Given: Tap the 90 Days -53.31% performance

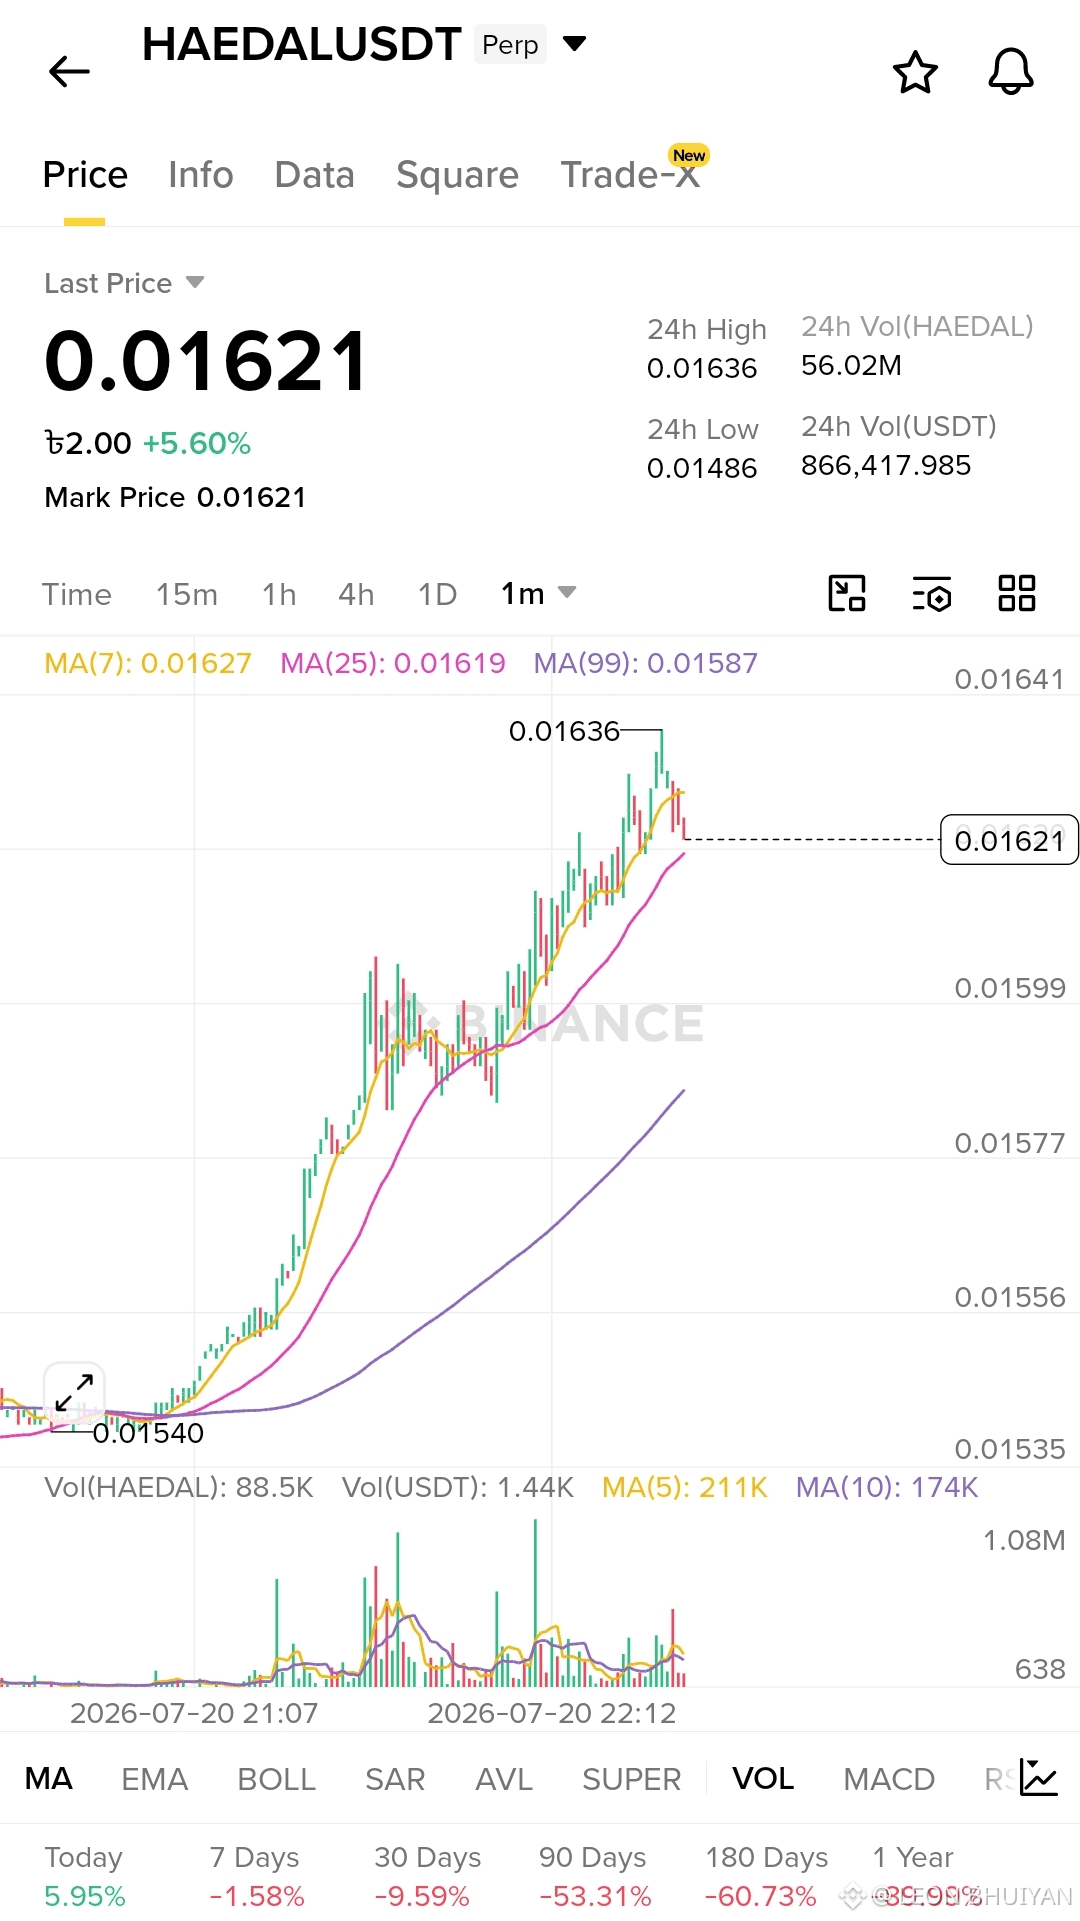Looking at the screenshot, I should [594, 1876].
